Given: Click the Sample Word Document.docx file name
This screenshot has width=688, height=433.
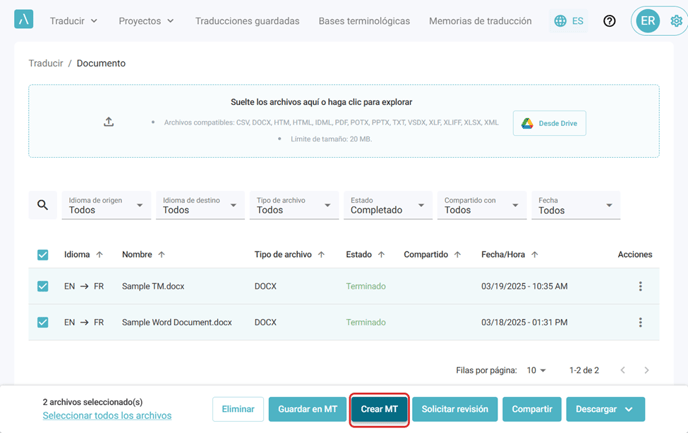Looking at the screenshot, I should [177, 322].
